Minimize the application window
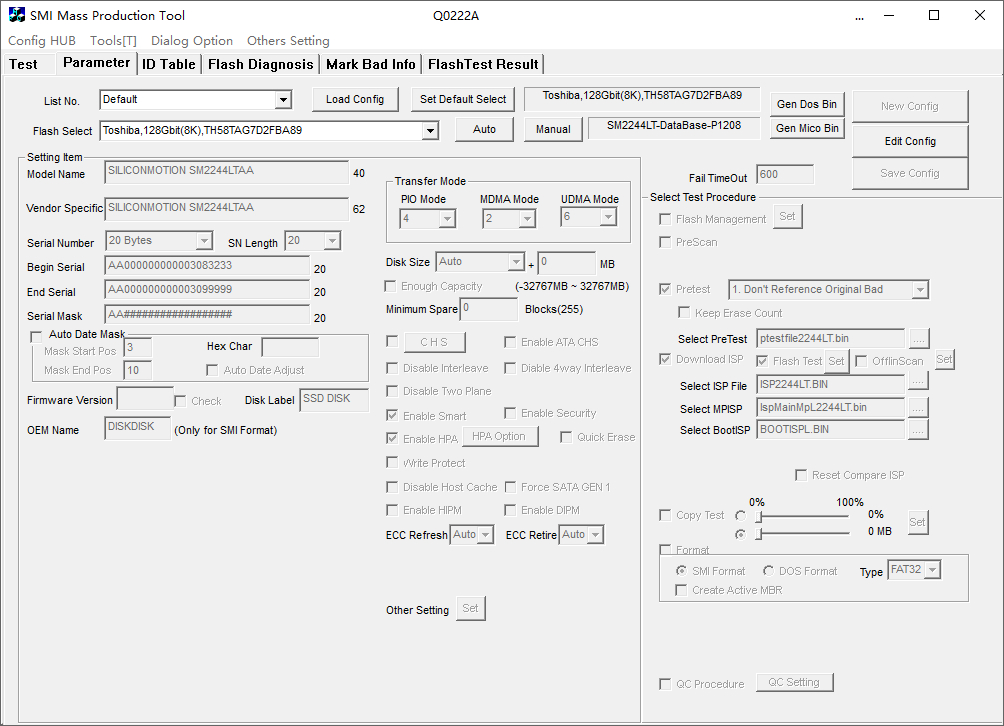1004x726 pixels. tap(888, 15)
